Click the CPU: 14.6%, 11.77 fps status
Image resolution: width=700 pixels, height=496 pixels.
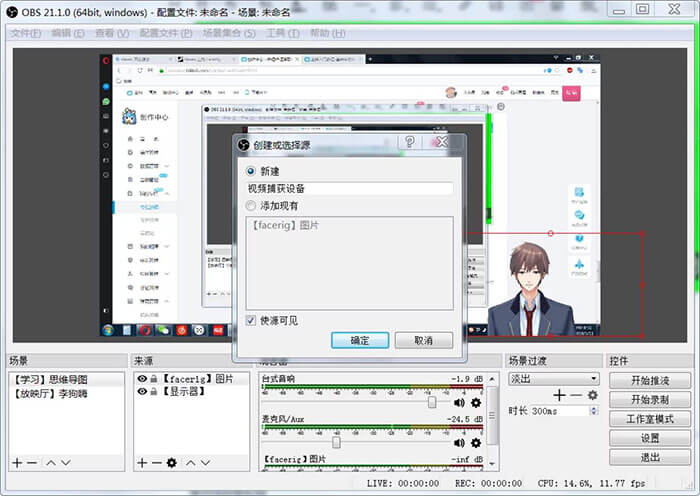point(592,483)
